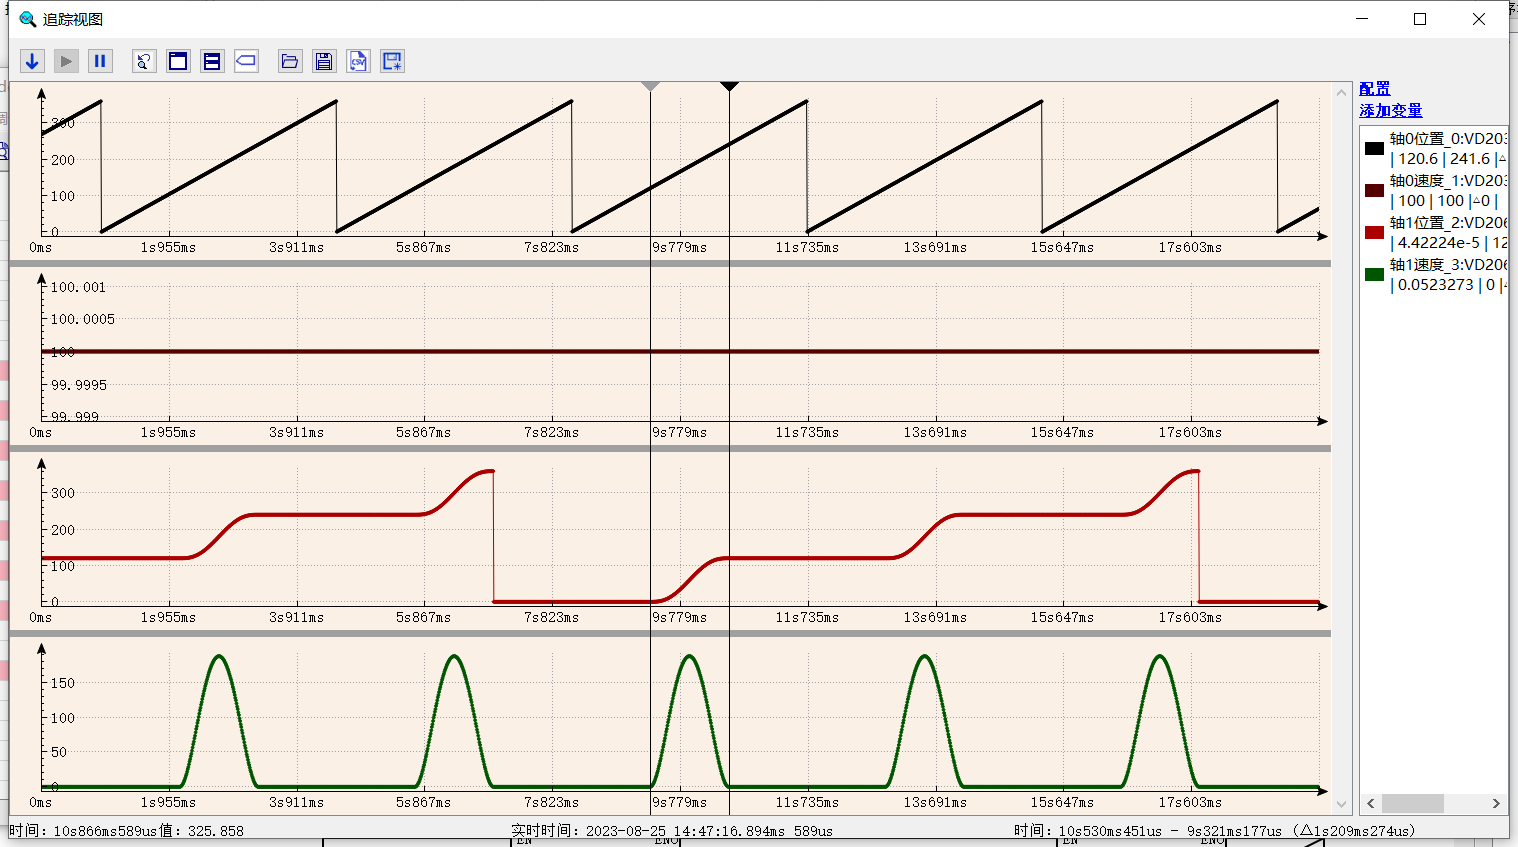Click the reset zoom magnifier icon
This screenshot has width=1518, height=847.
[x=144, y=61]
